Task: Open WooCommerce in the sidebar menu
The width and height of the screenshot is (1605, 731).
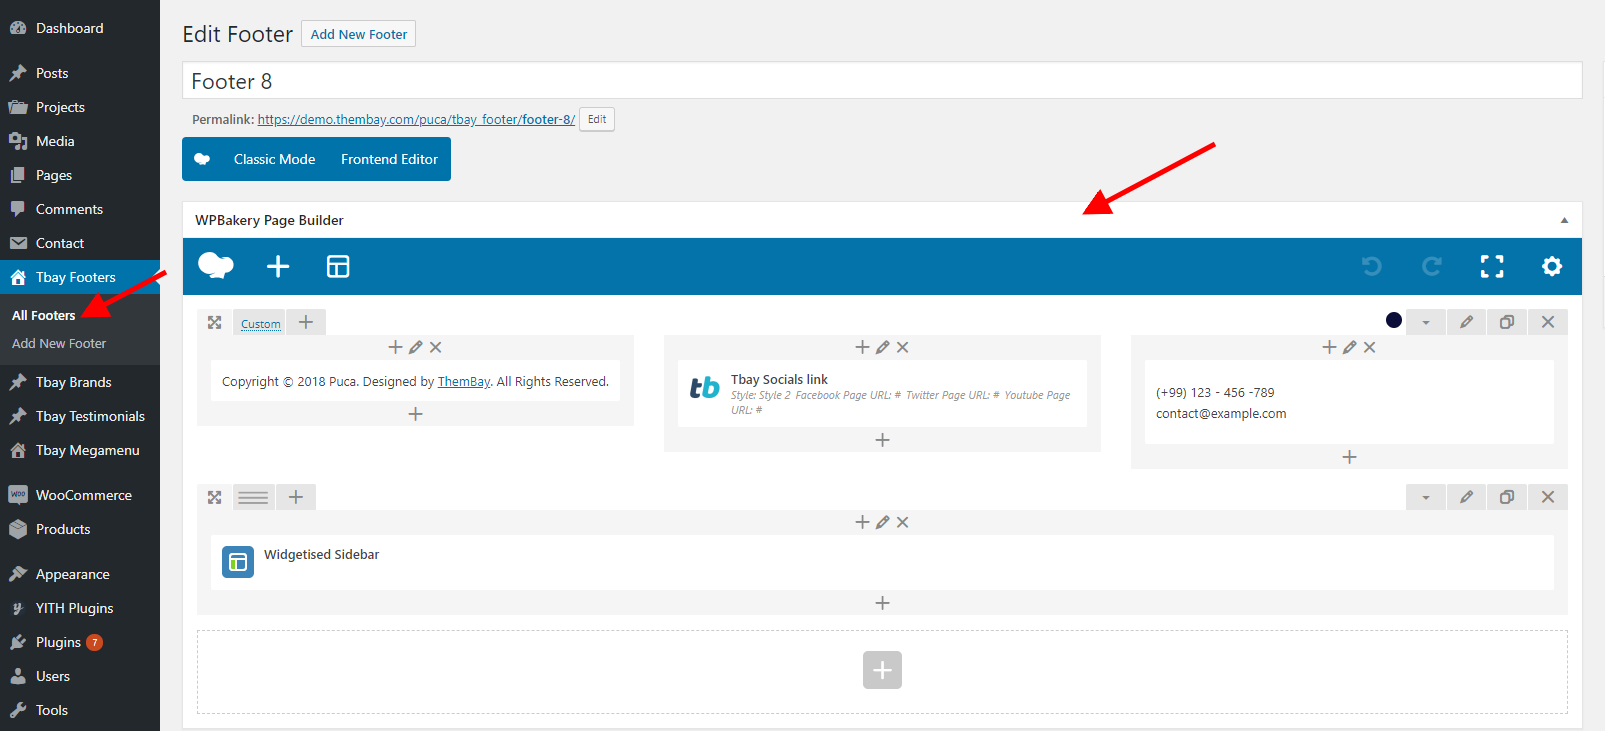Action: click(x=83, y=495)
